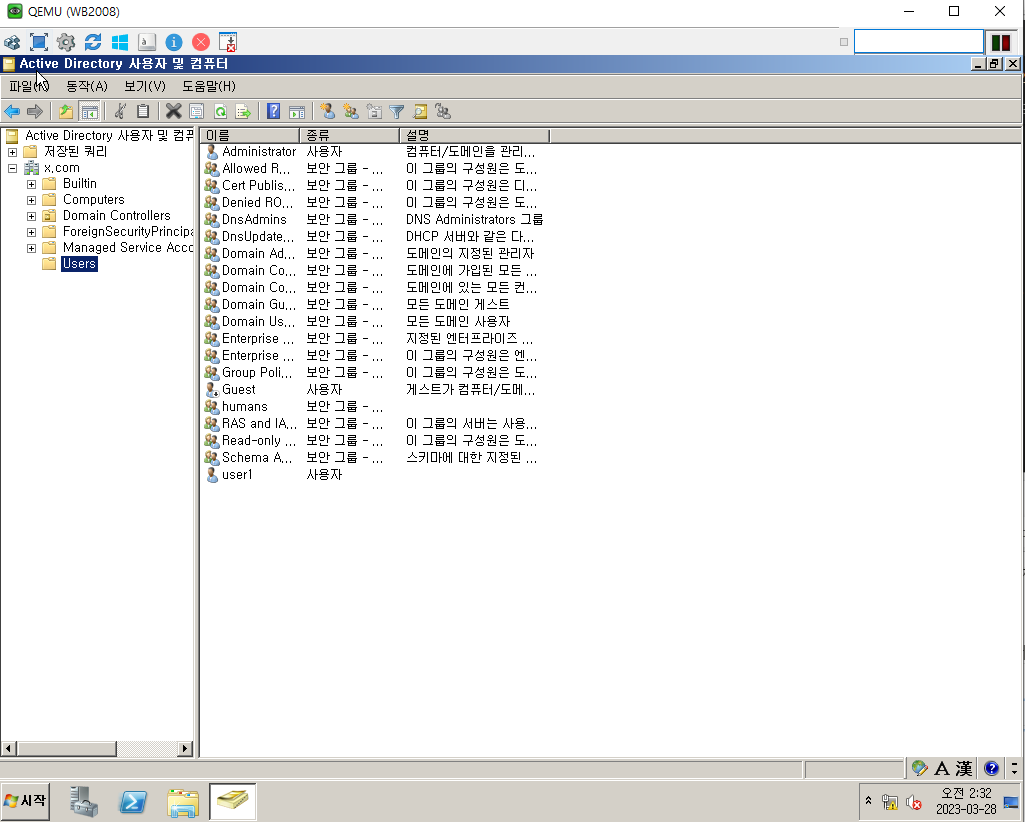1025x822 pixels.
Task: Click the language bar 漢 icon
Action: 964,768
